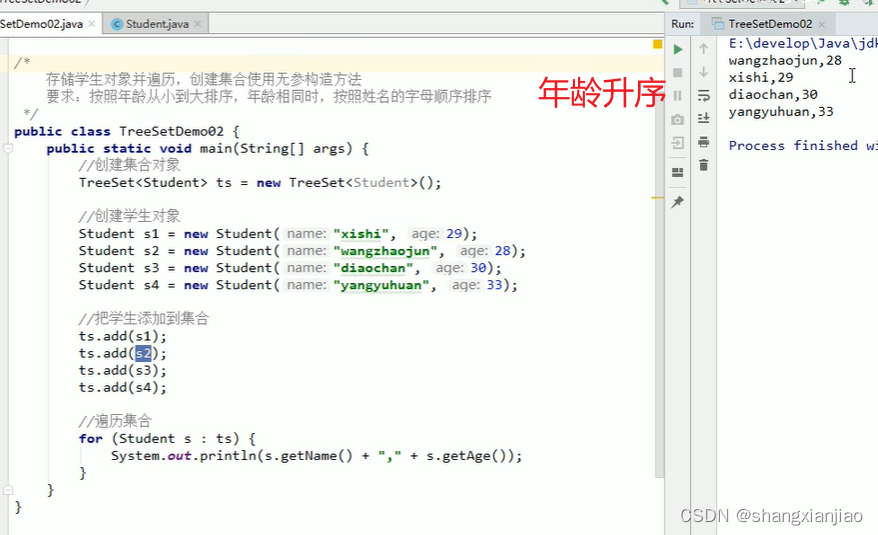The image size is (878, 535).
Task: Click the comment line starting 要求：按照年龄
Action: pos(269,97)
